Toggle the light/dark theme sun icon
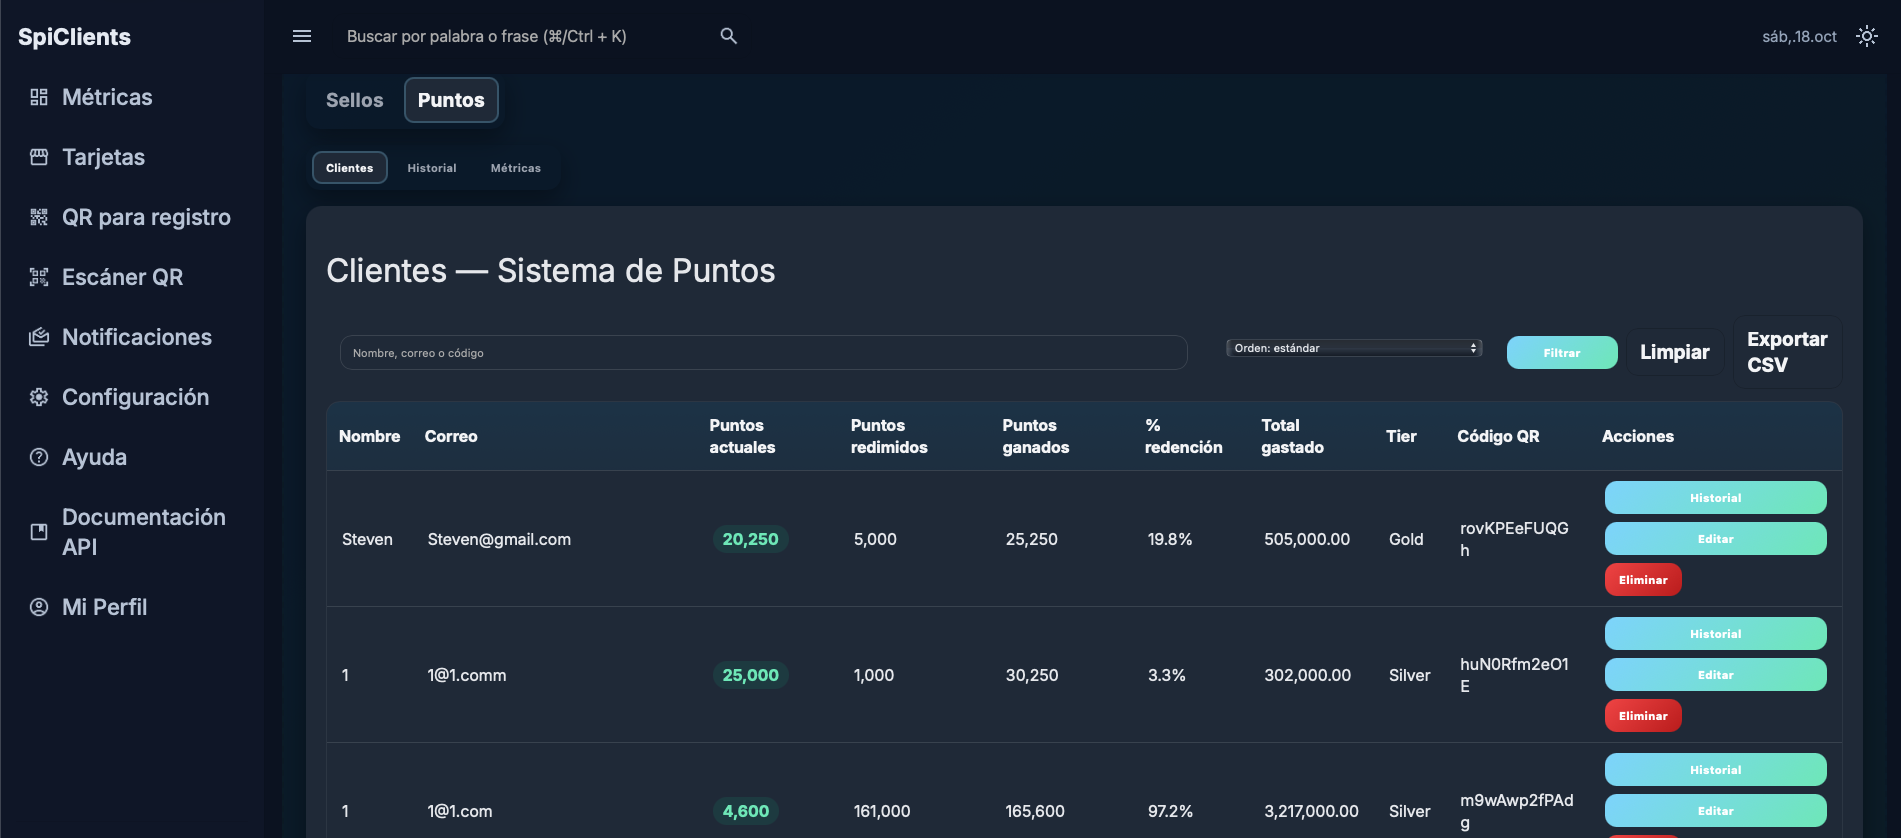This screenshot has width=1901, height=838. [1867, 36]
